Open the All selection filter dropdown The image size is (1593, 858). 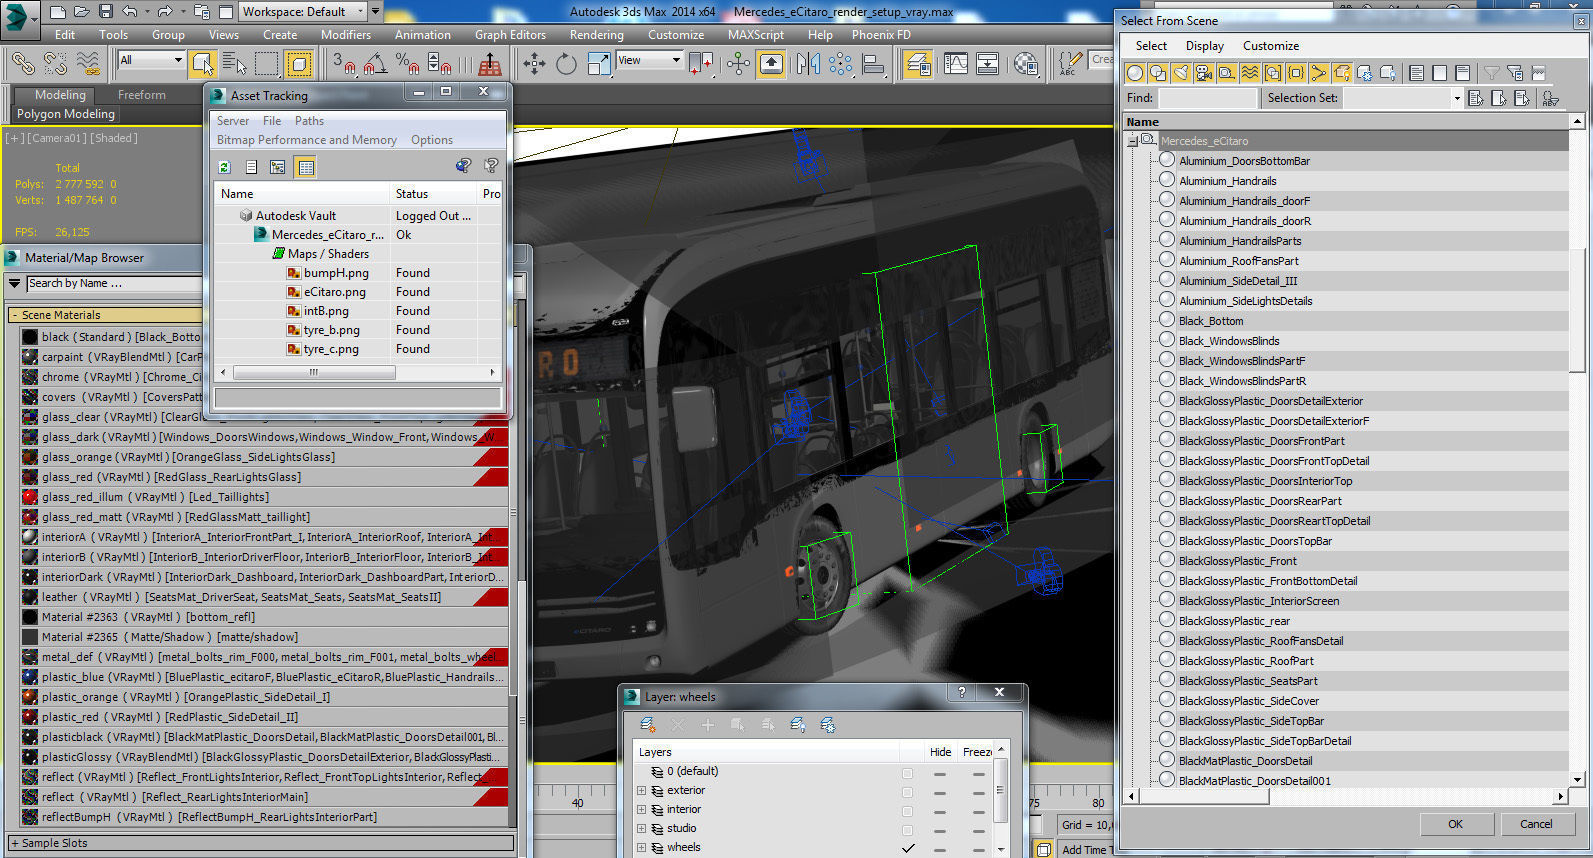click(151, 60)
